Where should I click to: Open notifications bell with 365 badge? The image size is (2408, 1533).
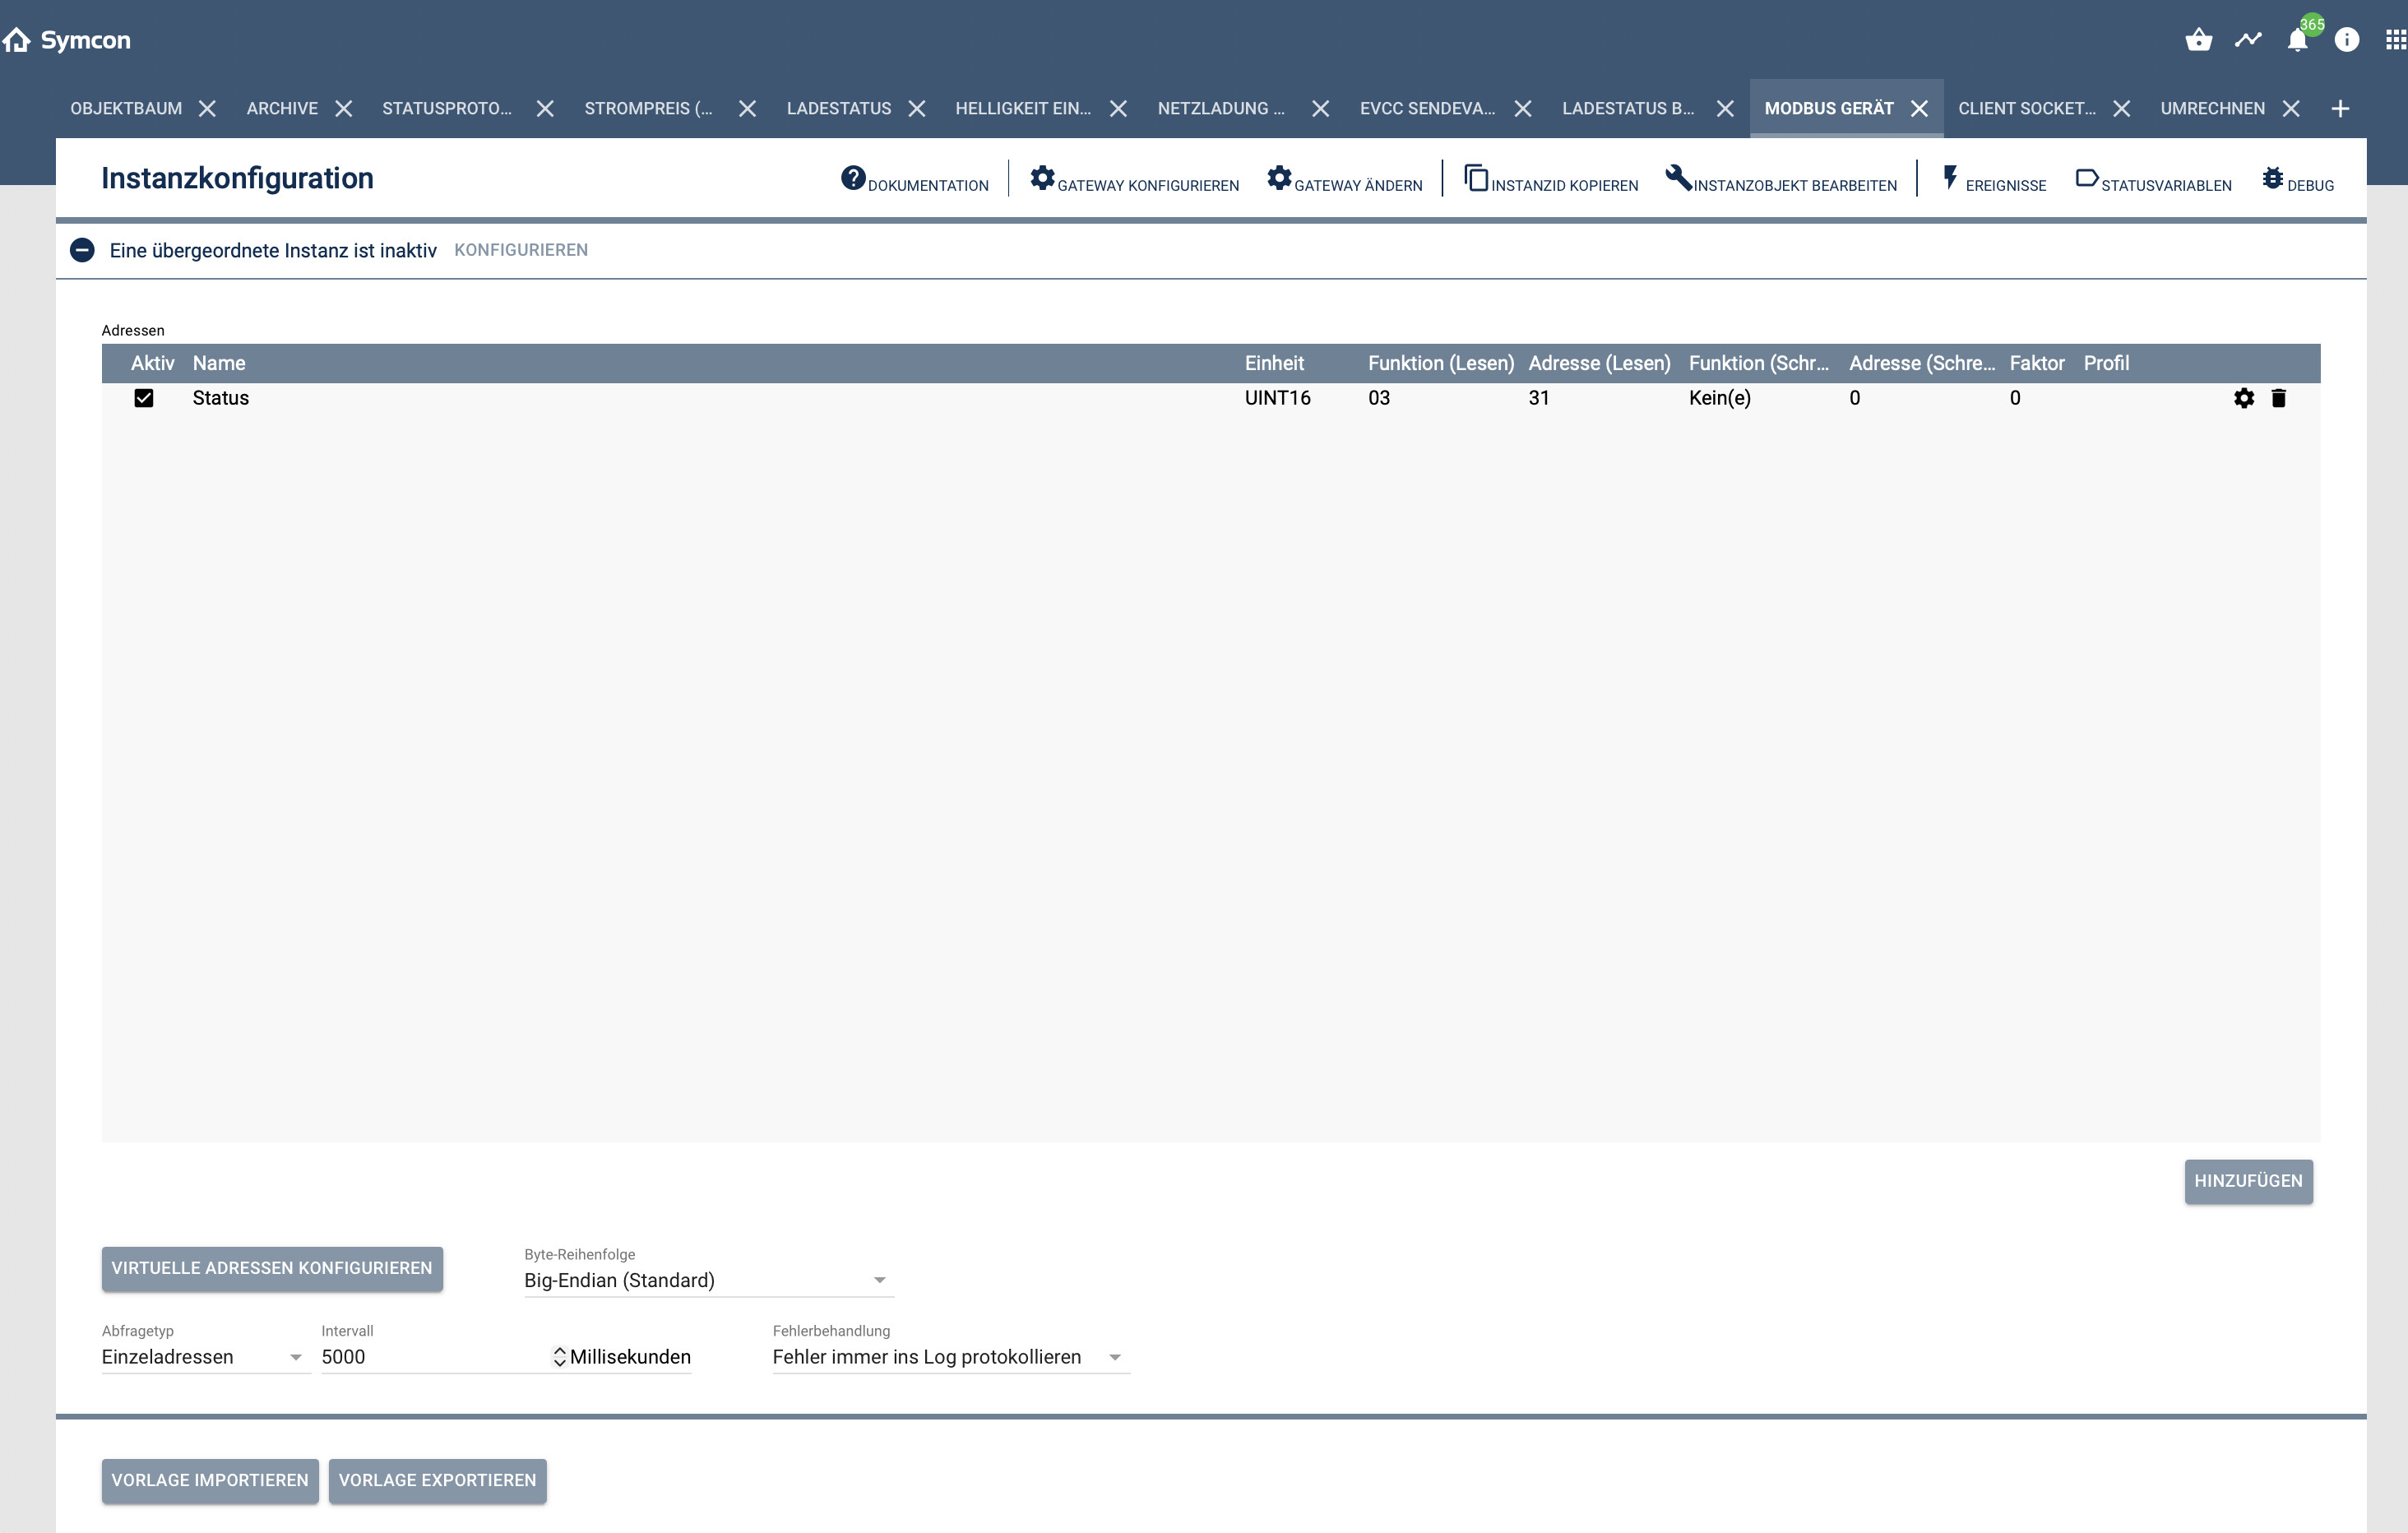(2298, 40)
